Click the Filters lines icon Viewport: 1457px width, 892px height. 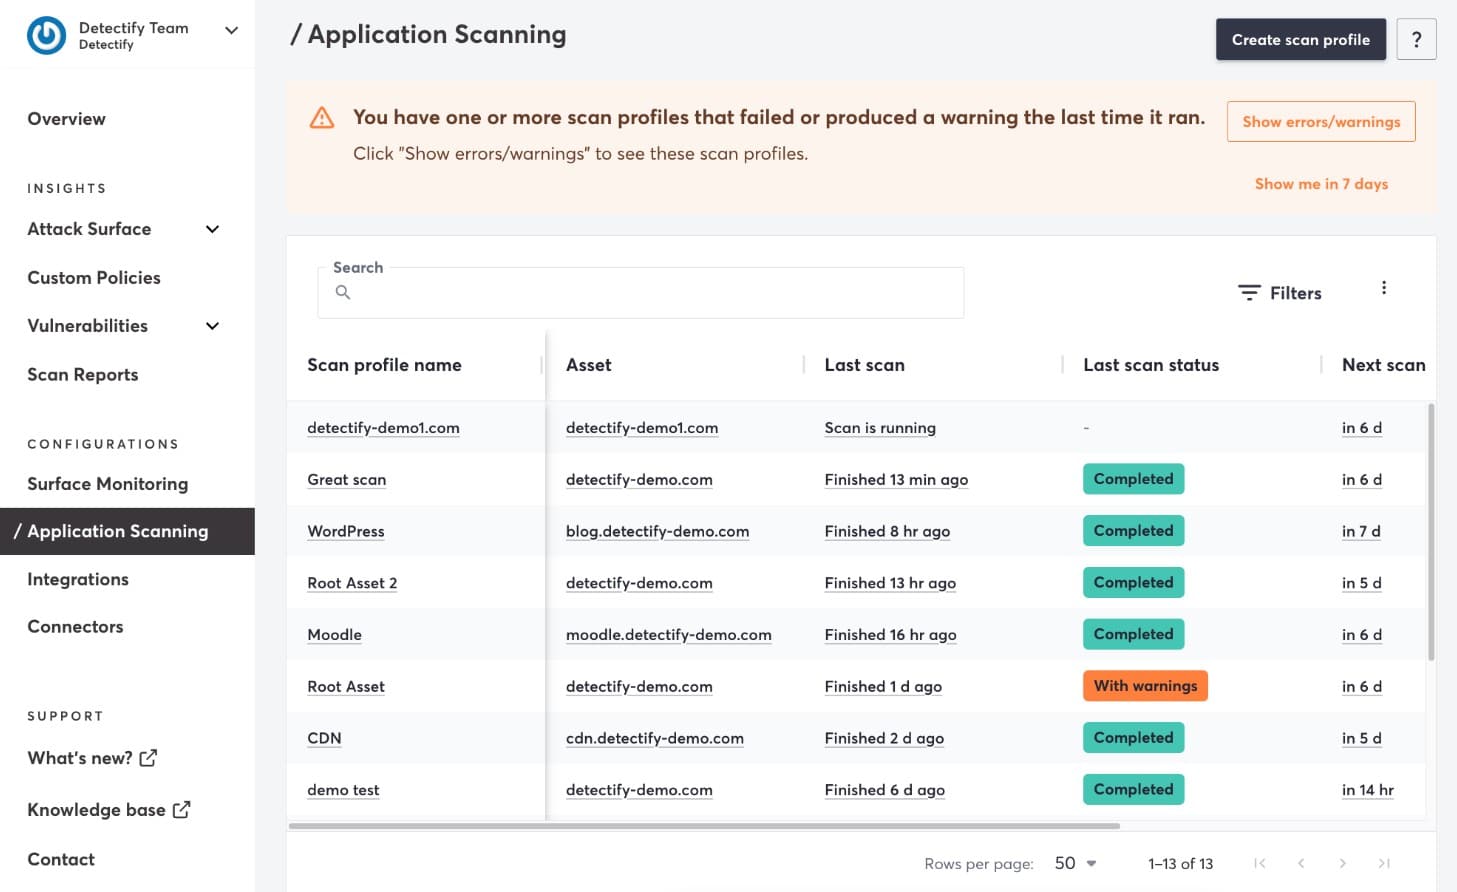point(1249,292)
